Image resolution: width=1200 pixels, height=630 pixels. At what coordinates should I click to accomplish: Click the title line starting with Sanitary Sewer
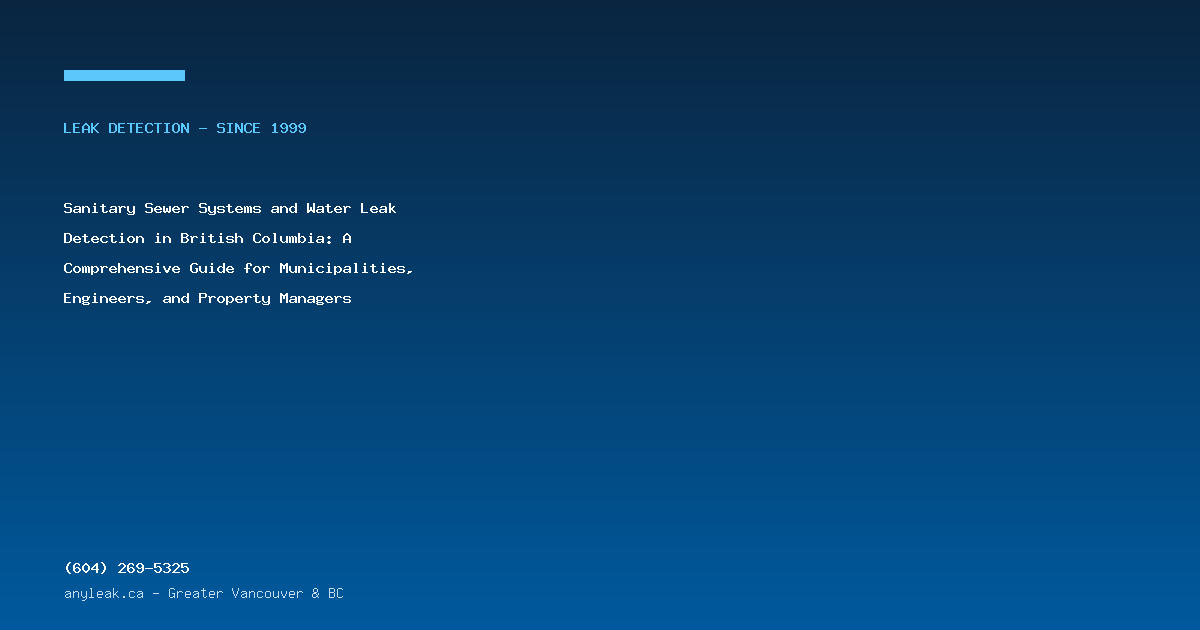(x=230, y=209)
